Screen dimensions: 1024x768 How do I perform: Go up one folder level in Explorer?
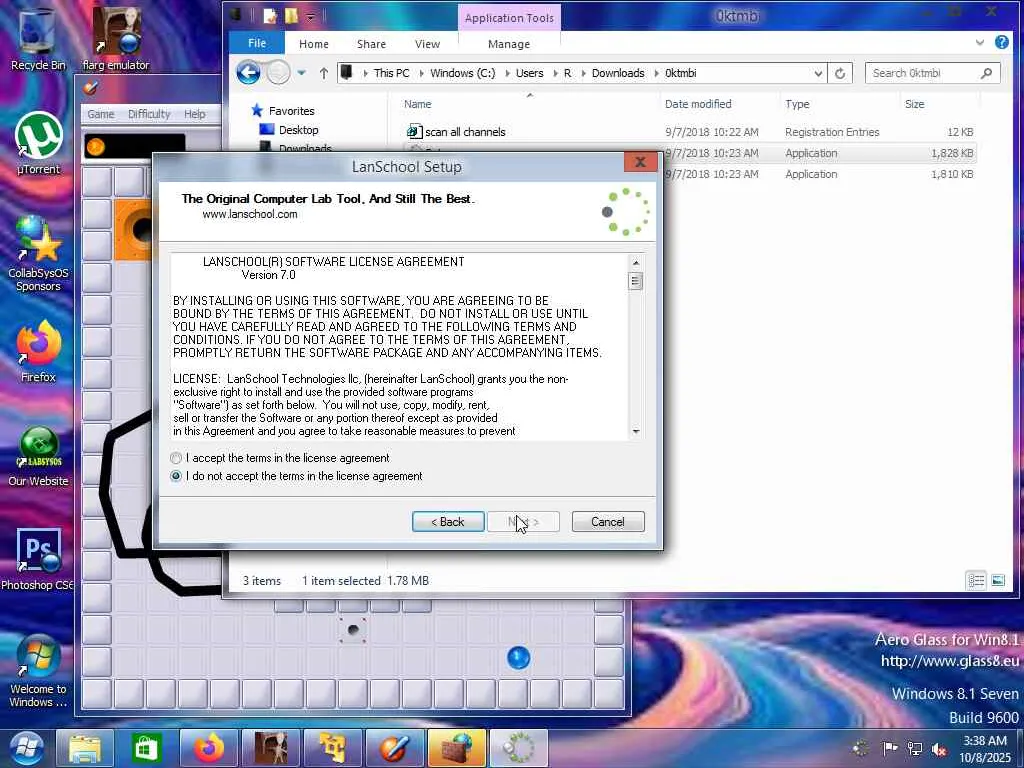click(324, 72)
